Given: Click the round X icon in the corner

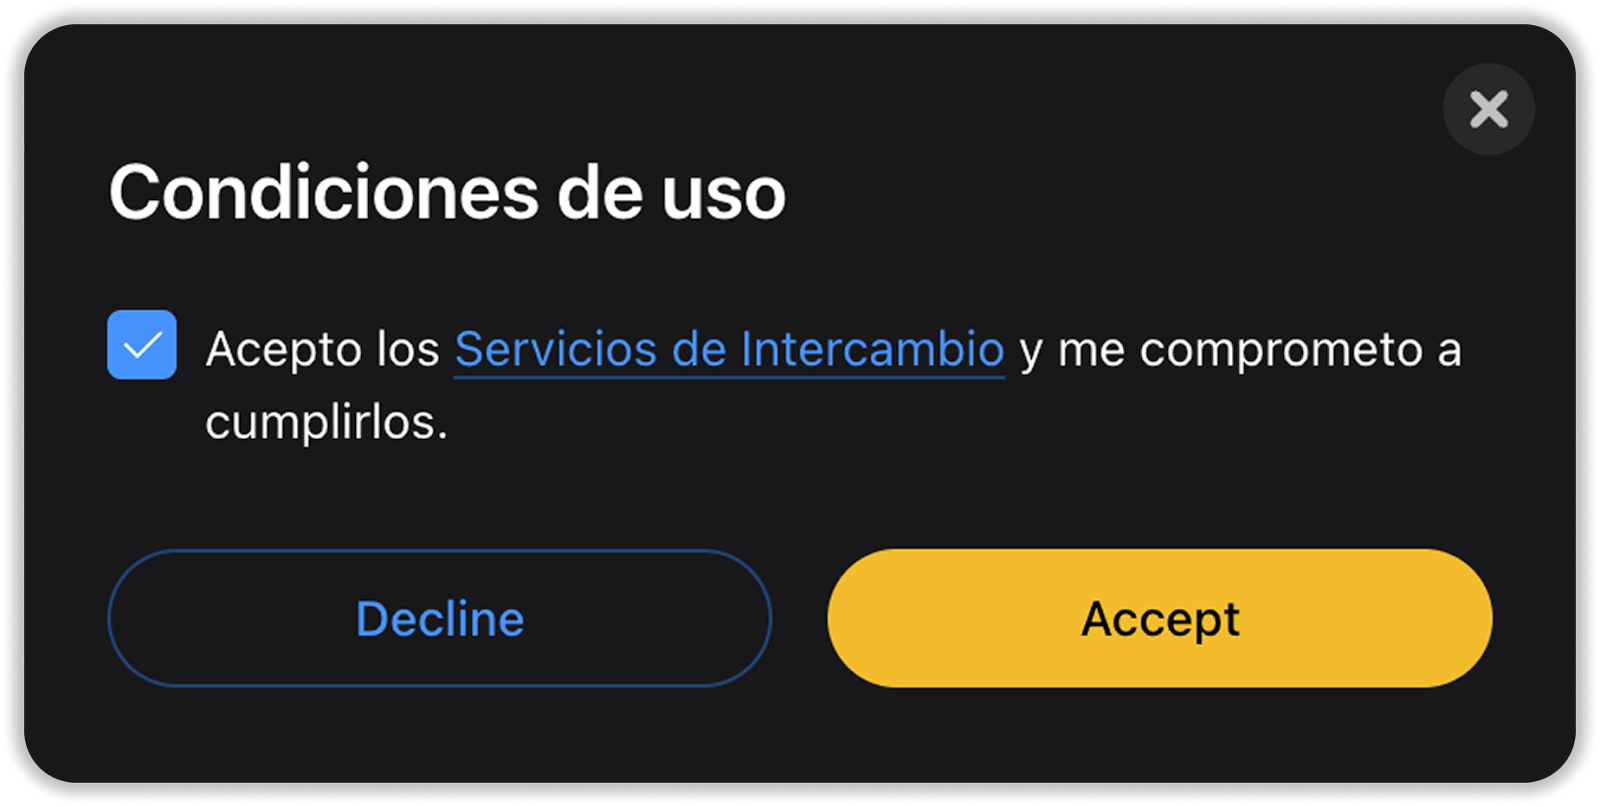Looking at the screenshot, I should click(1488, 109).
